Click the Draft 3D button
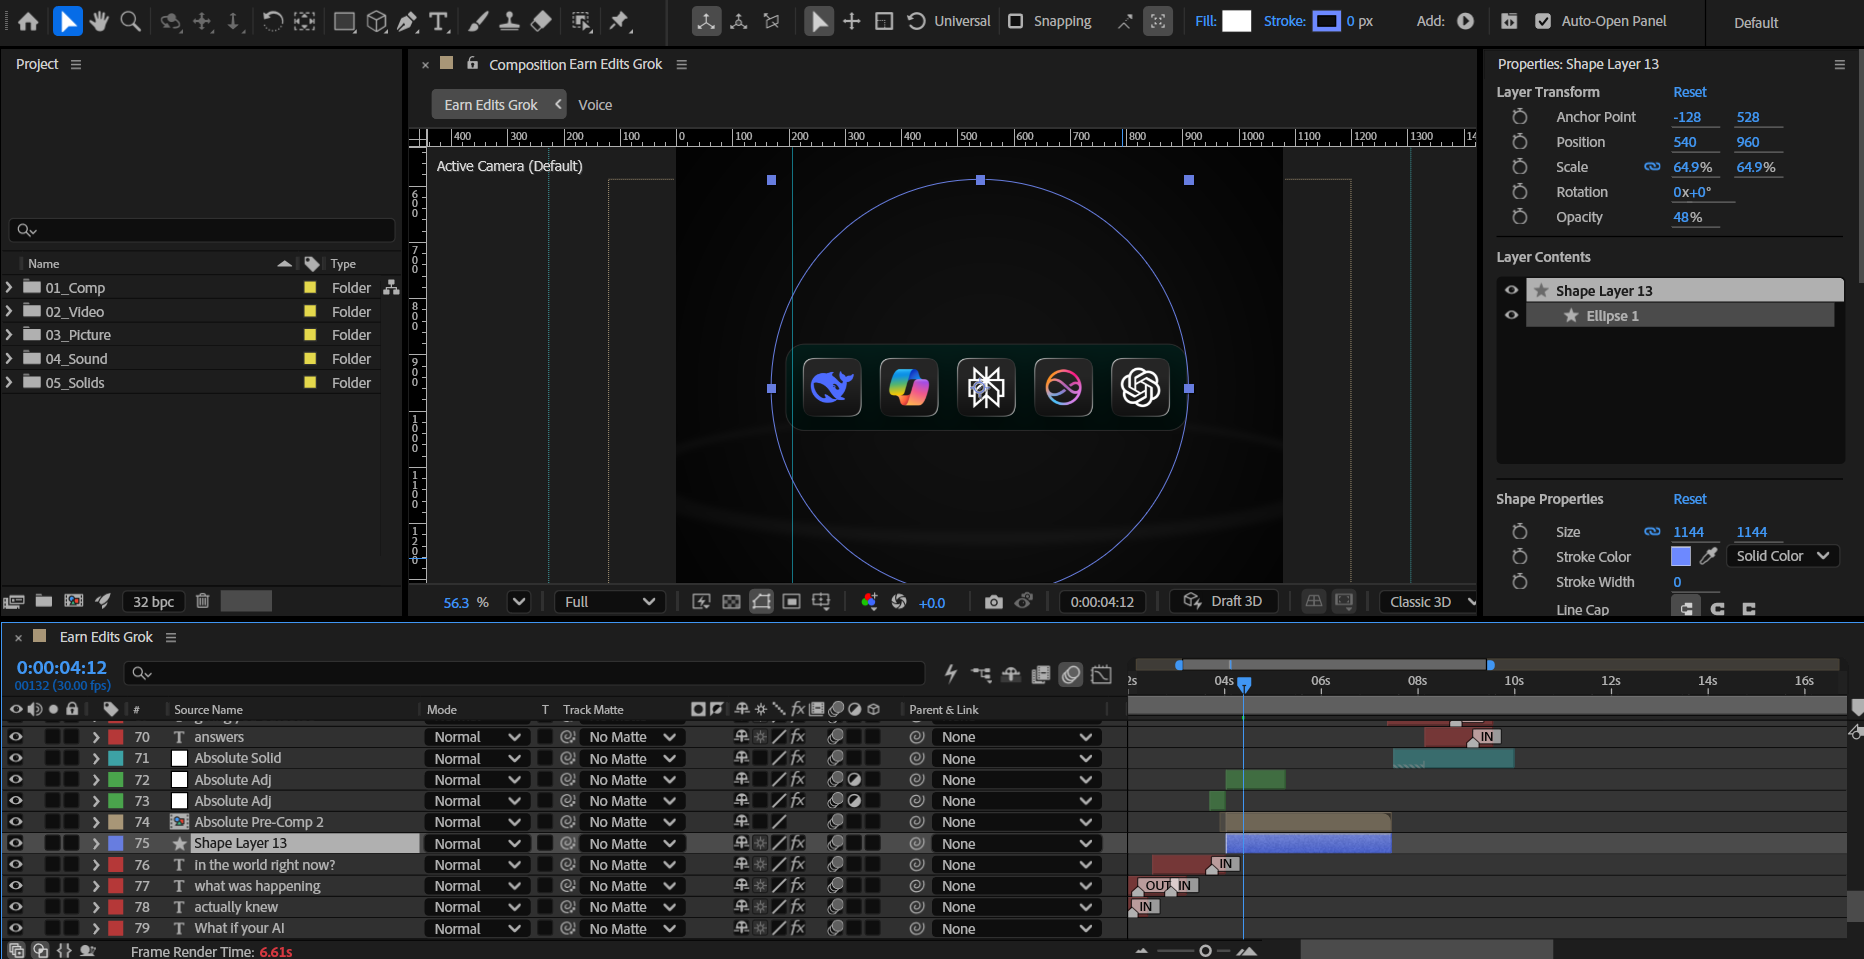The image size is (1864, 959). tap(1223, 601)
